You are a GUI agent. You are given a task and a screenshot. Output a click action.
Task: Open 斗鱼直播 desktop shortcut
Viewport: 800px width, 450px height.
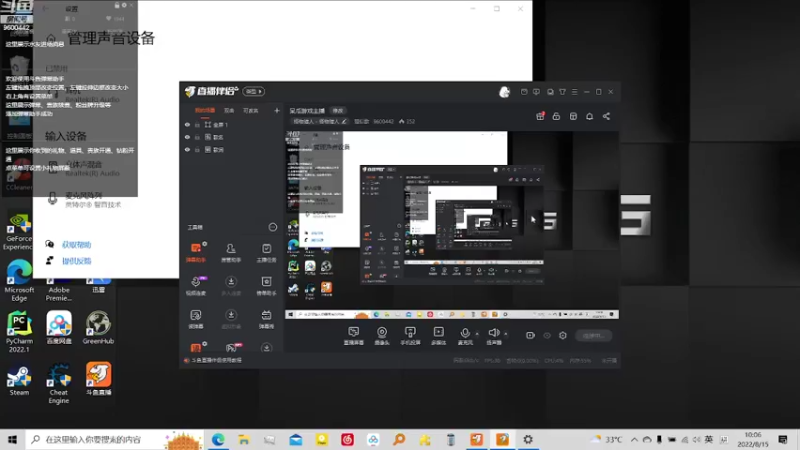click(x=98, y=379)
